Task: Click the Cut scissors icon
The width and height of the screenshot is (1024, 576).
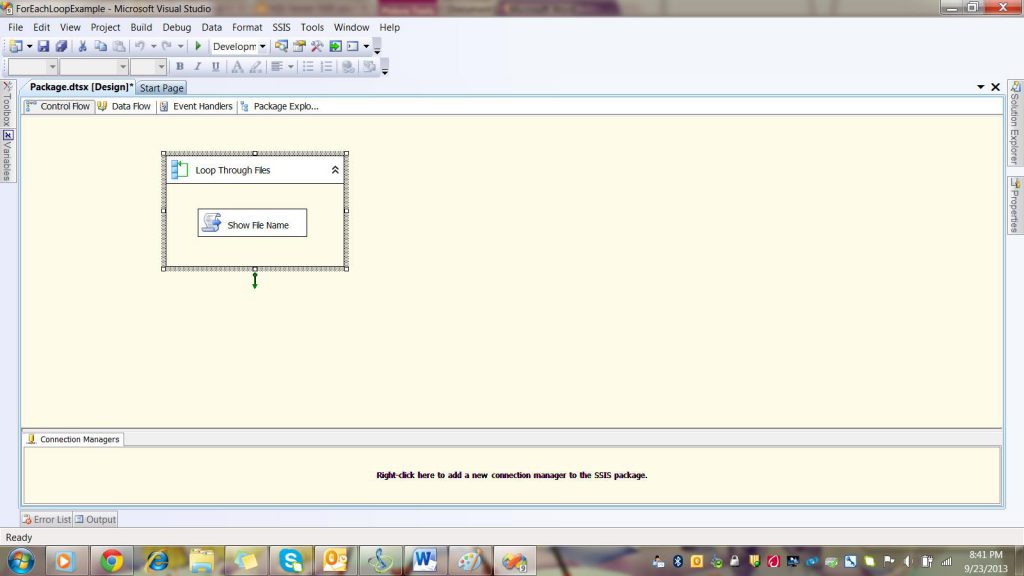Action: coord(82,46)
